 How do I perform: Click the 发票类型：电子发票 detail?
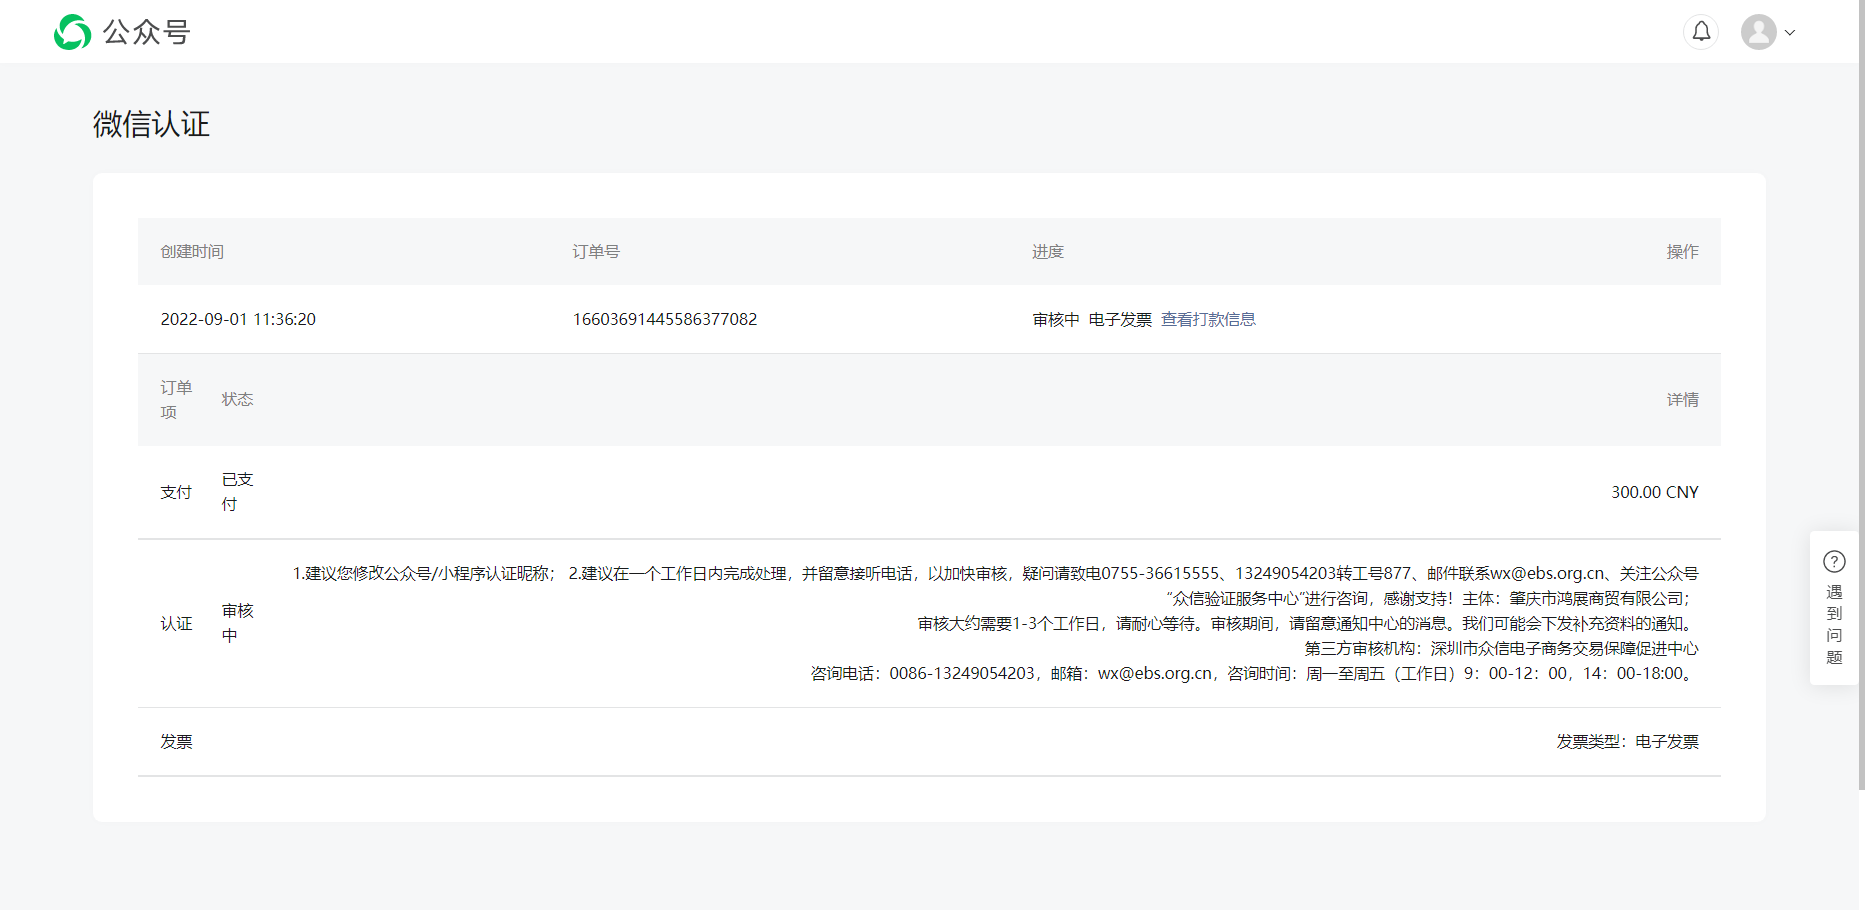(x=1627, y=741)
